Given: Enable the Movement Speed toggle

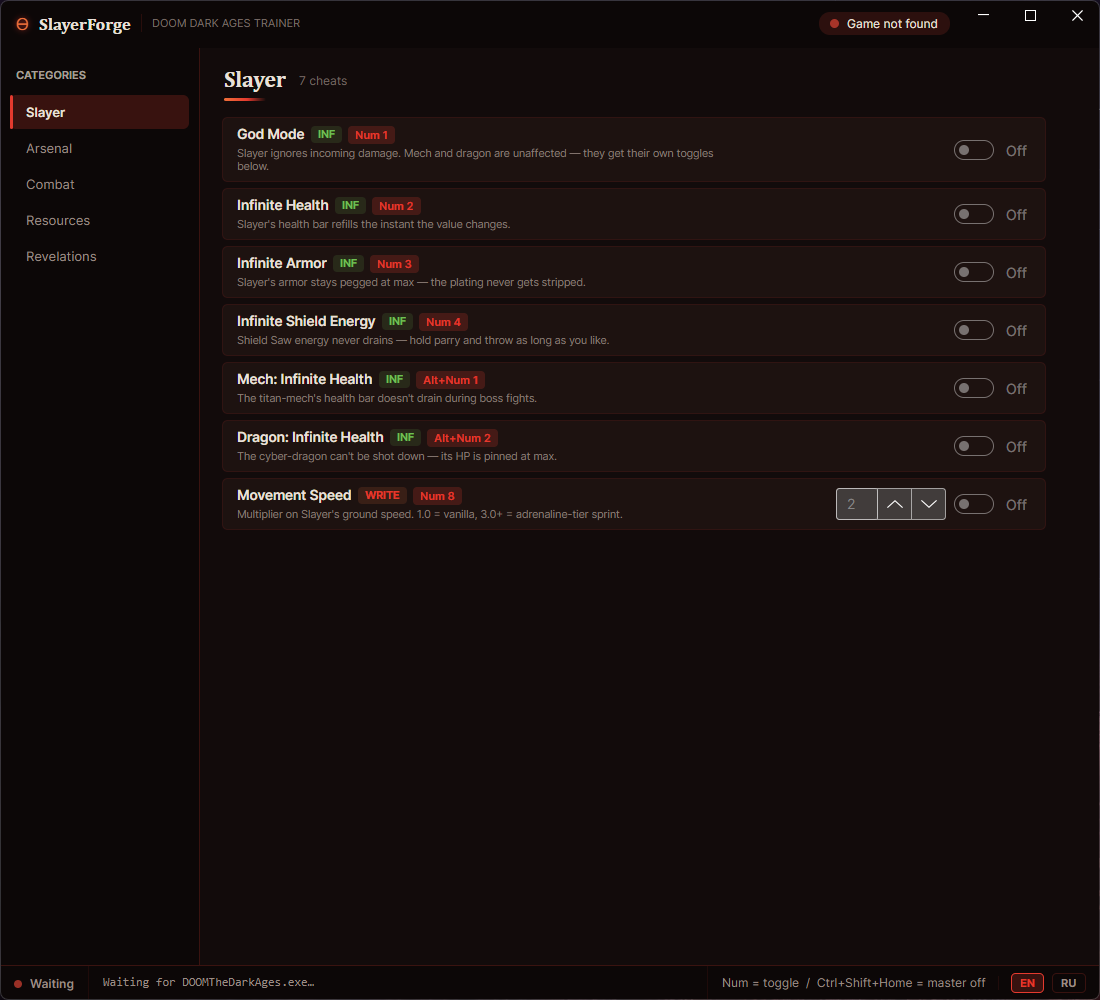Looking at the screenshot, I should tap(973, 504).
